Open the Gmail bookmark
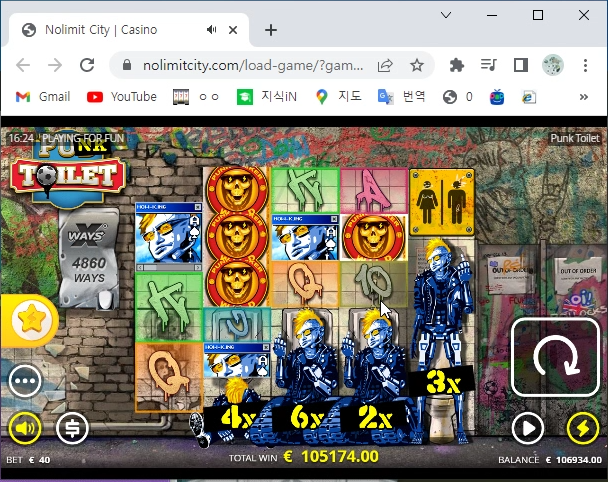The width and height of the screenshot is (608, 482). pyautogui.click(x=43, y=97)
